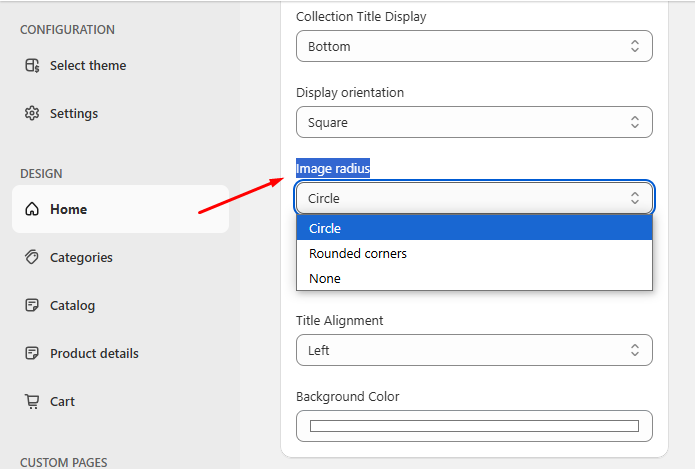Click the Home house icon
The width and height of the screenshot is (695, 469).
pyautogui.click(x=32, y=209)
